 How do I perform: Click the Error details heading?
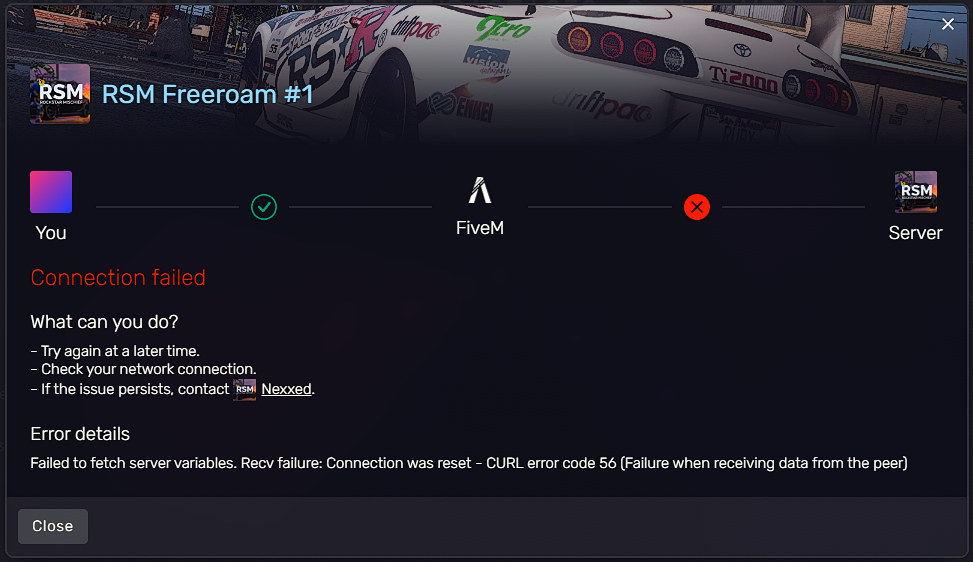coord(80,434)
